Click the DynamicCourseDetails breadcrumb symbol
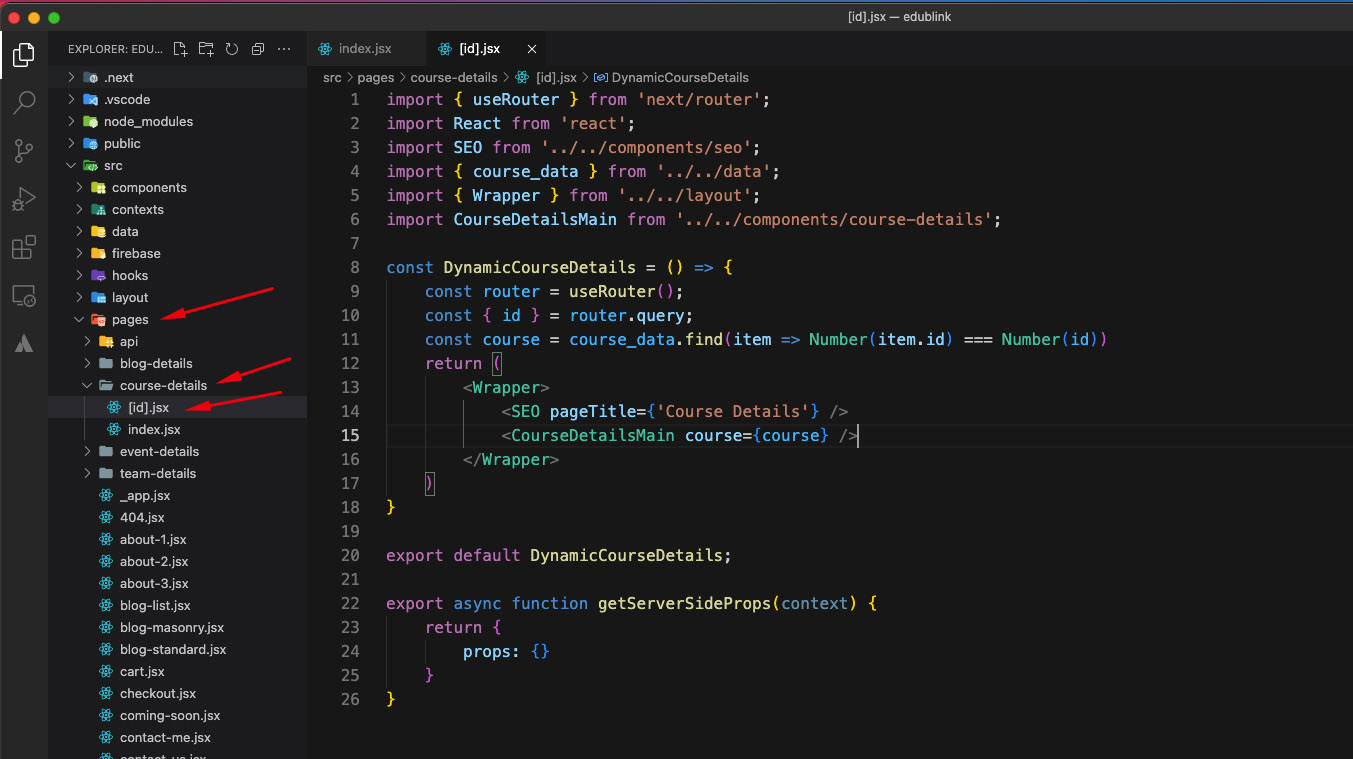 point(680,77)
